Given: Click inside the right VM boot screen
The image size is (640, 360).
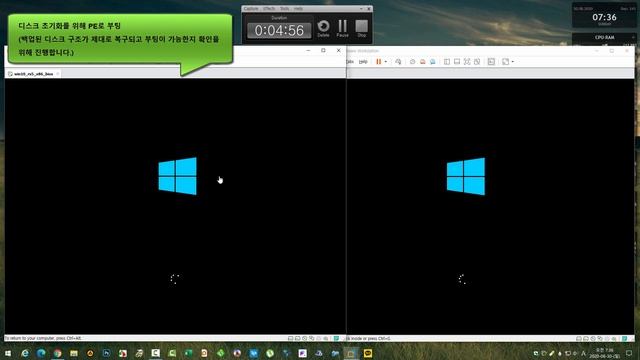Looking at the screenshot, I should [x=490, y=206].
